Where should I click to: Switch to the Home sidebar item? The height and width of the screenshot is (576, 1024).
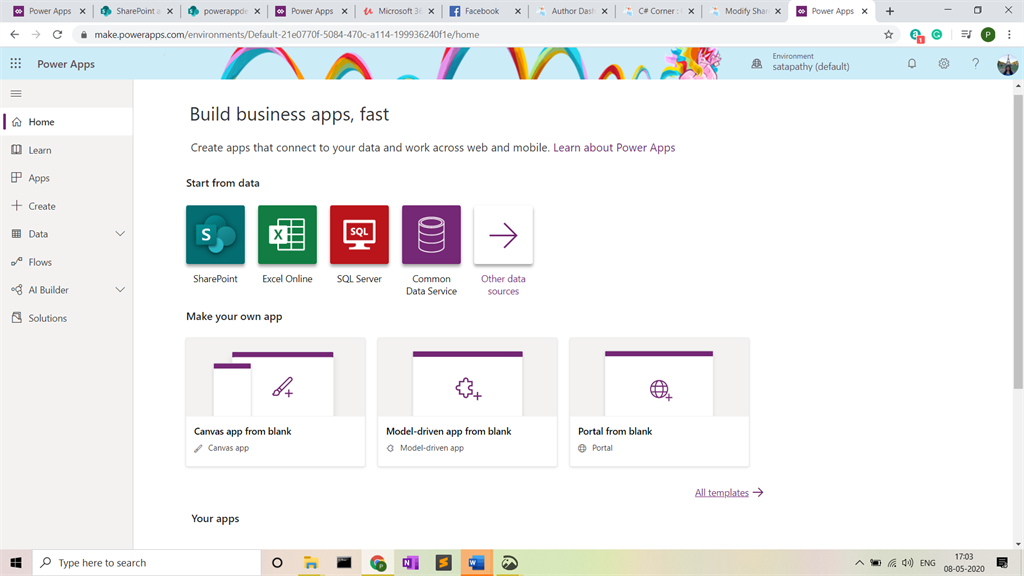pyautogui.click(x=41, y=121)
